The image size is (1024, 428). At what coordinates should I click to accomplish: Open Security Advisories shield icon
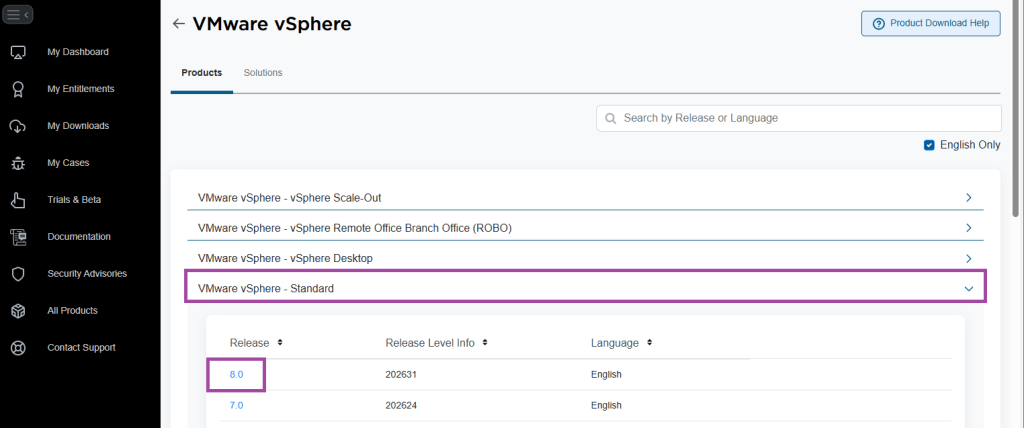tap(18, 274)
